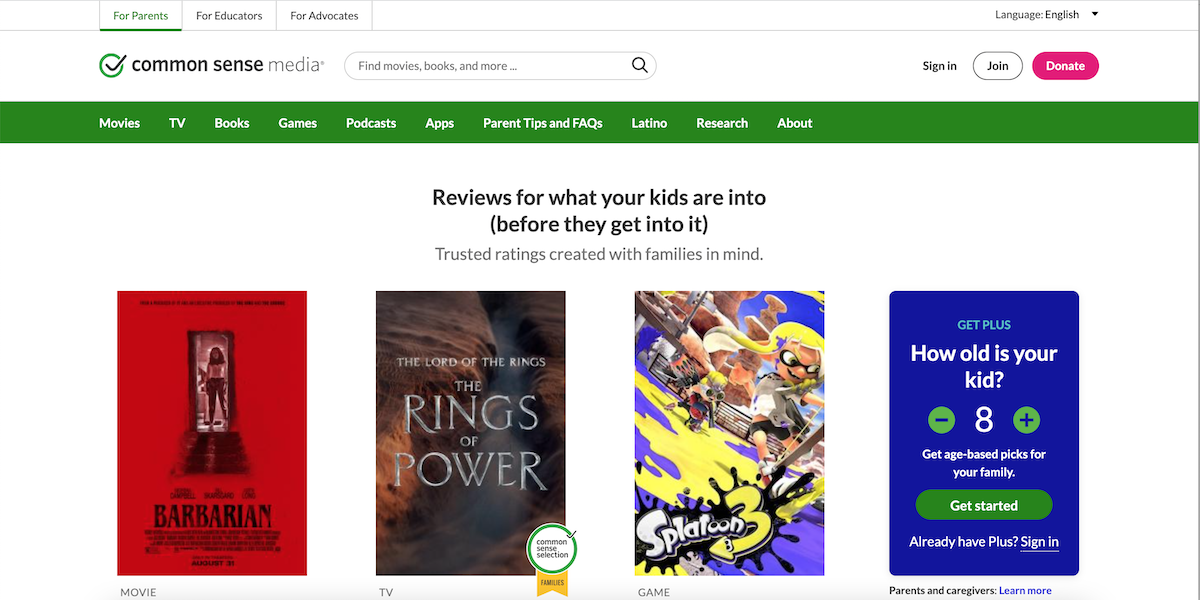Open the Barbarian movie poster
This screenshot has height=600, width=1200.
[x=212, y=433]
